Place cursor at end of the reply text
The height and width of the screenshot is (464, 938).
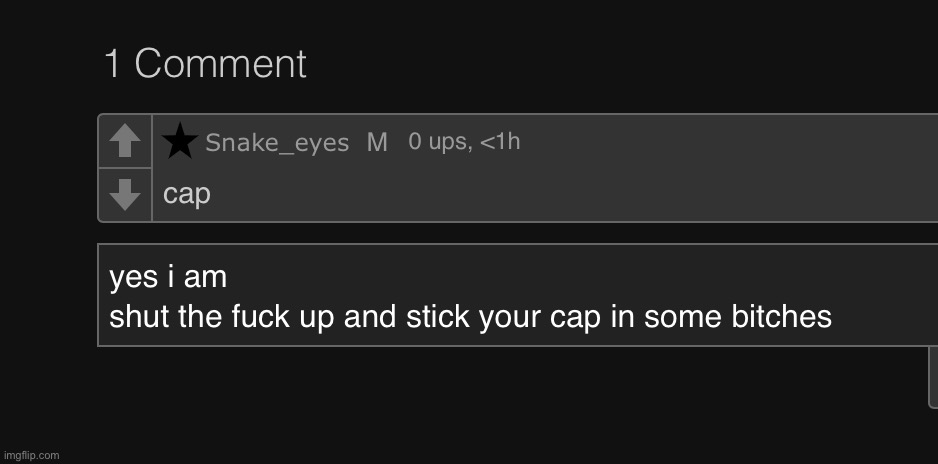[832, 318]
